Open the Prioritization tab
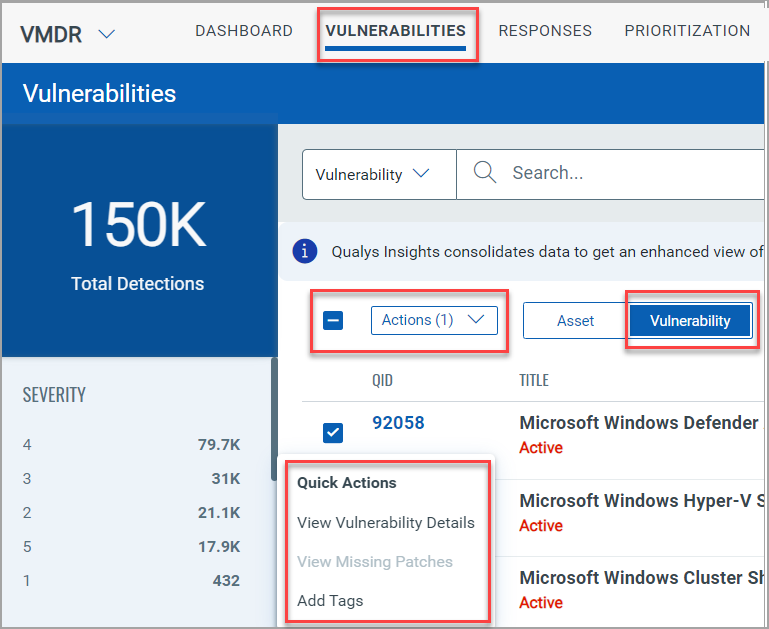 click(687, 31)
